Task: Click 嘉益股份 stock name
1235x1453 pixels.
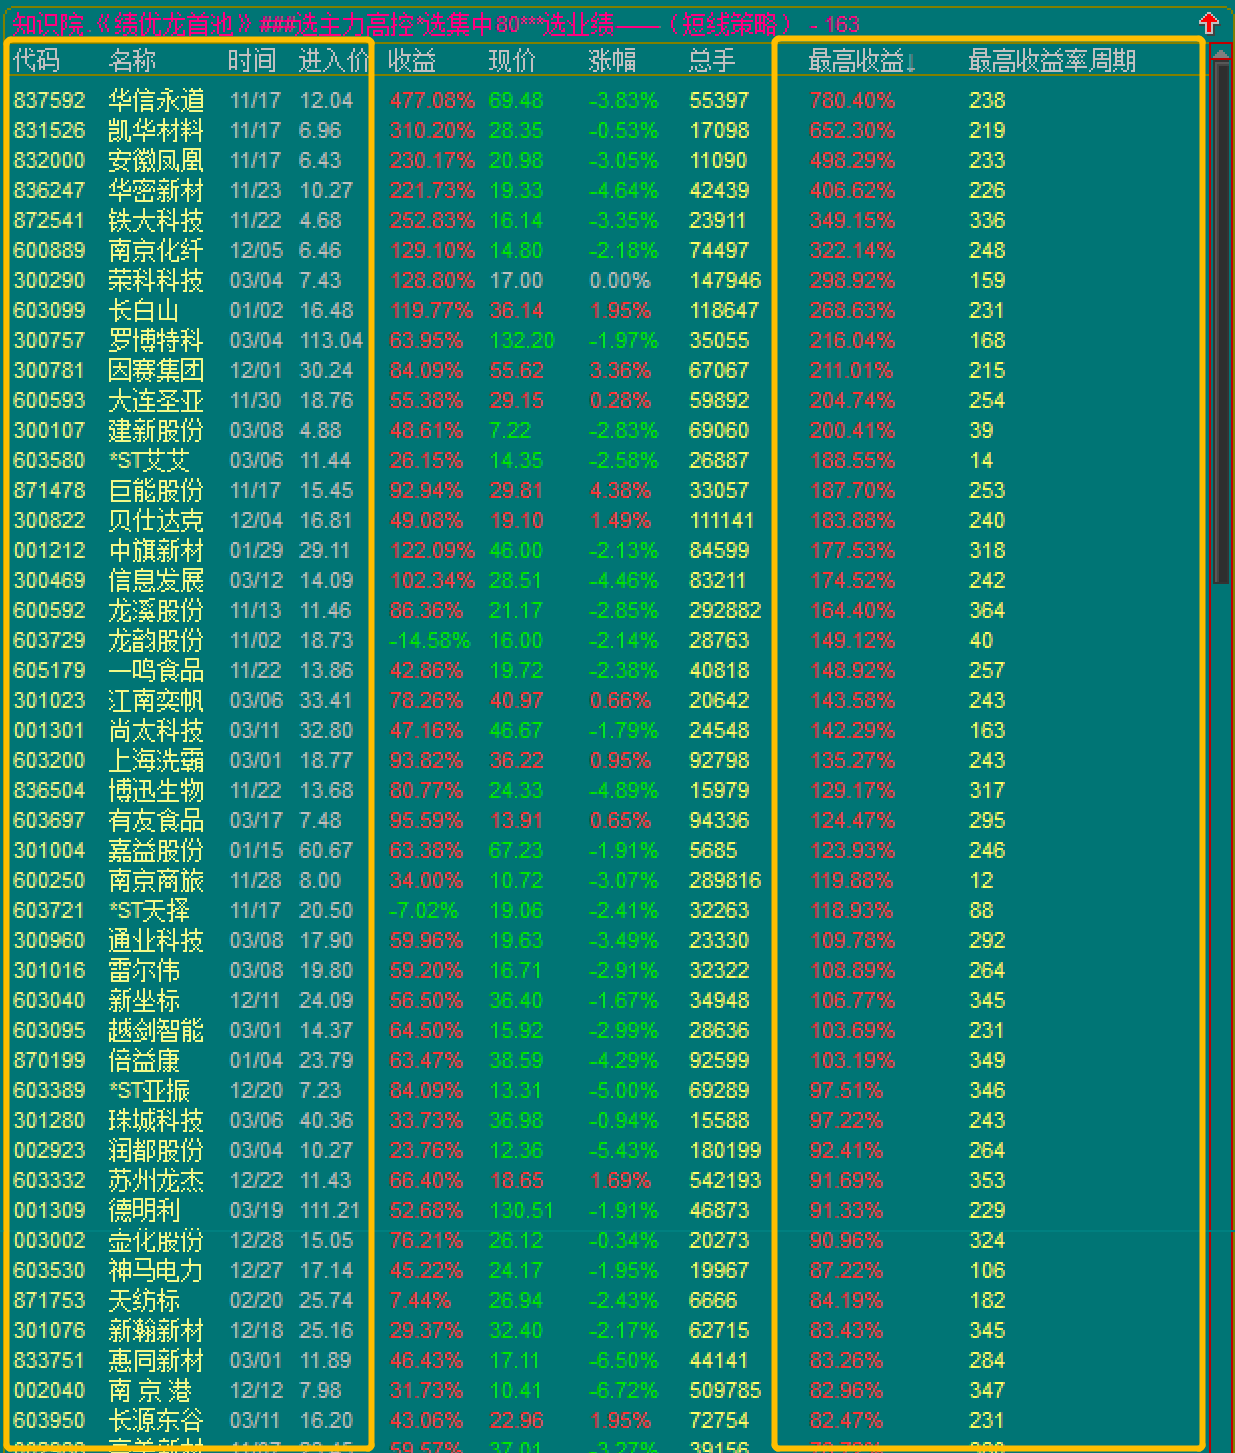Action: pyautogui.click(x=157, y=850)
